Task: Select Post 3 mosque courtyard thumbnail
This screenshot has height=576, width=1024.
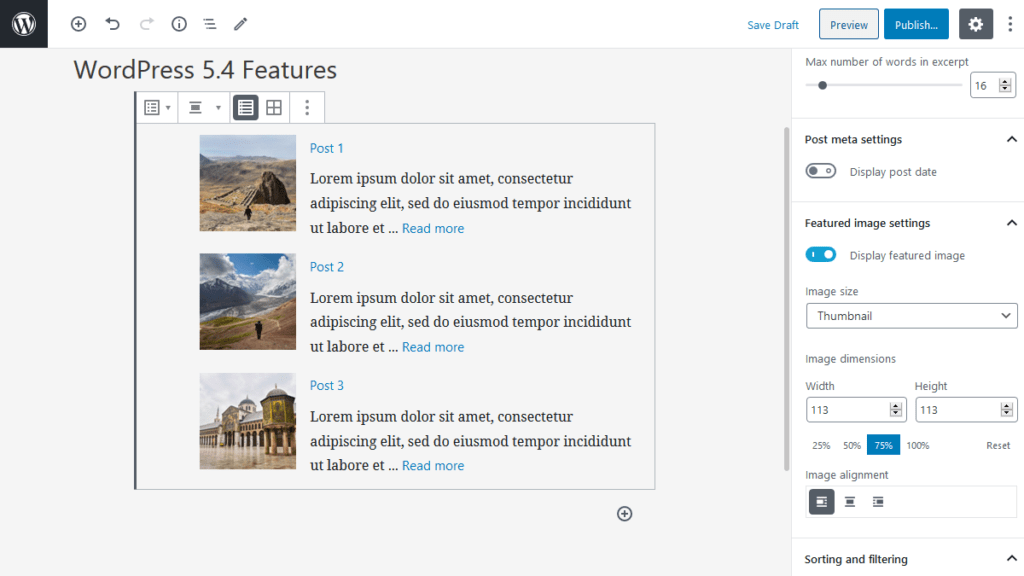Action: pos(248,421)
